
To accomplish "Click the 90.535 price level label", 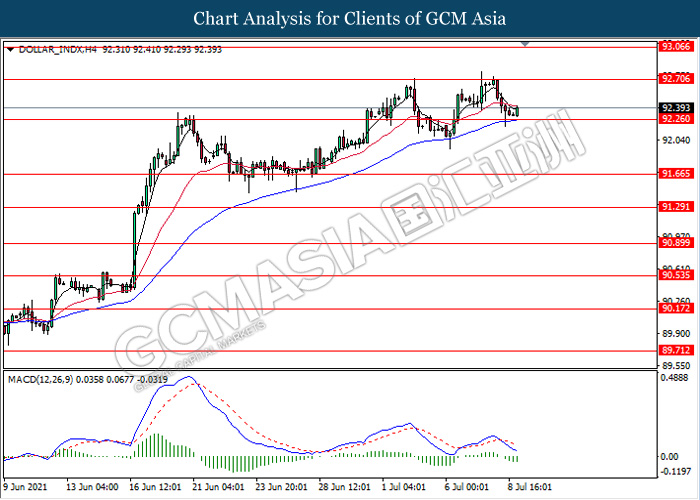I will point(675,275).
